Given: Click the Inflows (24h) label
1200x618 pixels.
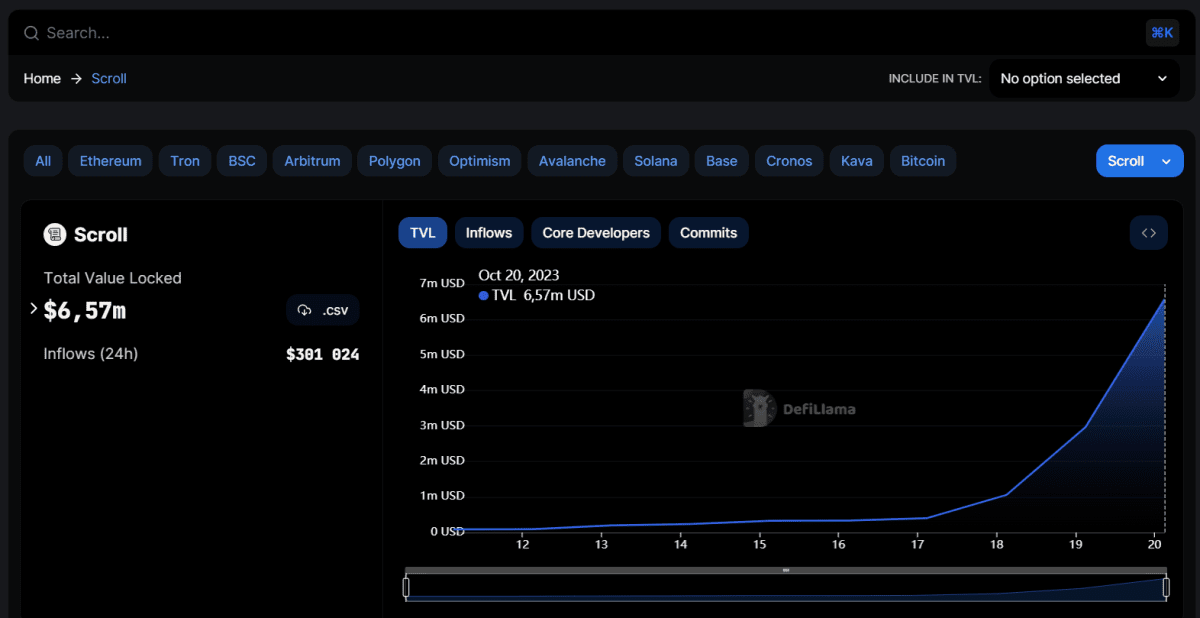Looking at the screenshot, I should (91, 354).
